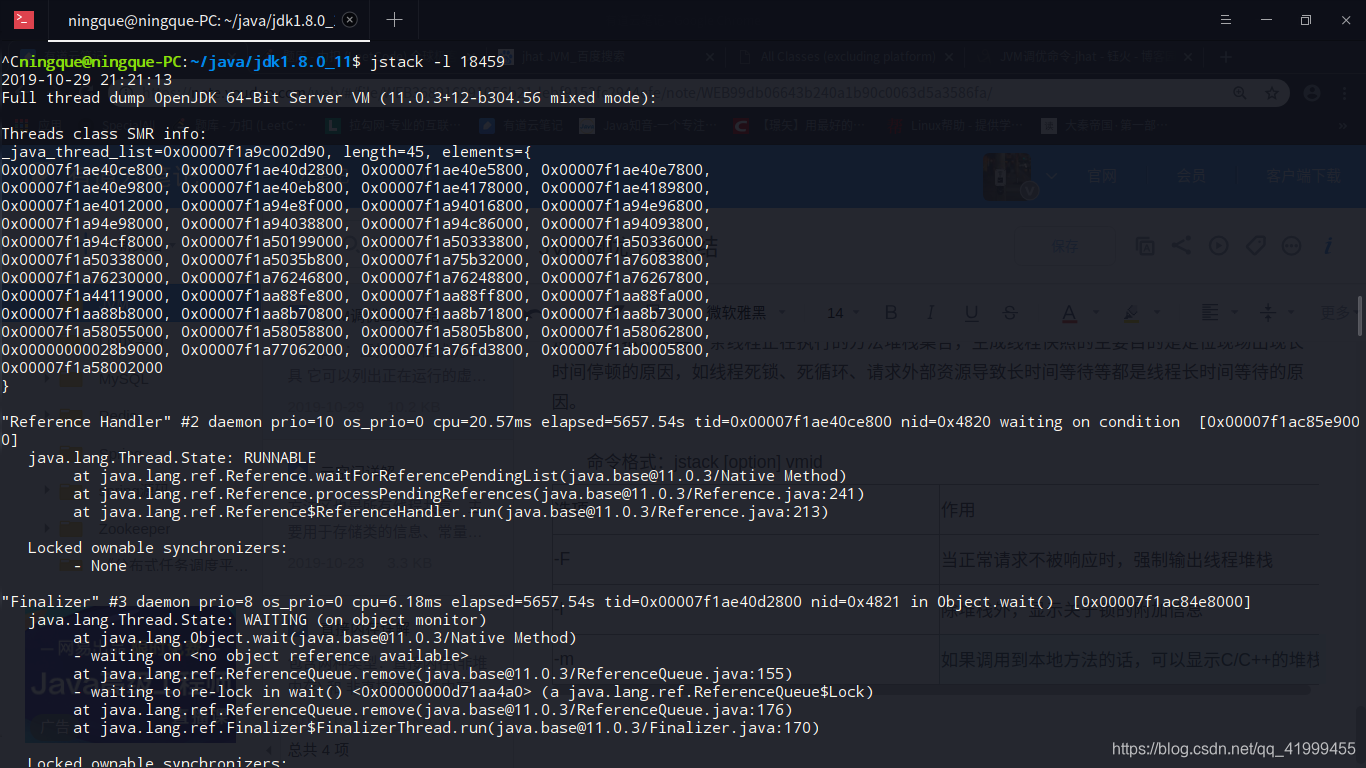
Task: Click 'java.lang.Thread.State: RUNNABLE' text
Action: click(172, 458)
